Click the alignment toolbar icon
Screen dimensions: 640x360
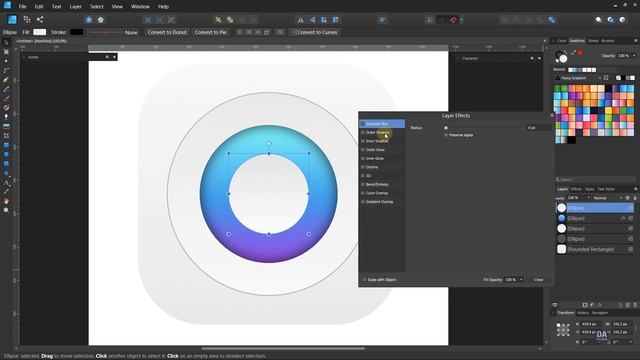coord(382,20)
